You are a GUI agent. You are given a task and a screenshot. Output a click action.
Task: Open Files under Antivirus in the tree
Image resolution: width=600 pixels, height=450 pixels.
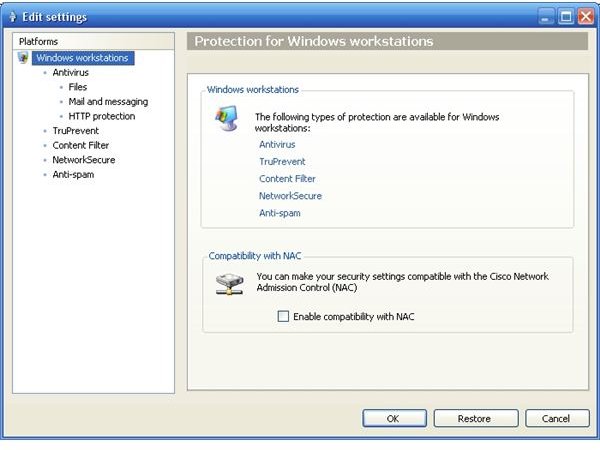click(x=78, y=87)
